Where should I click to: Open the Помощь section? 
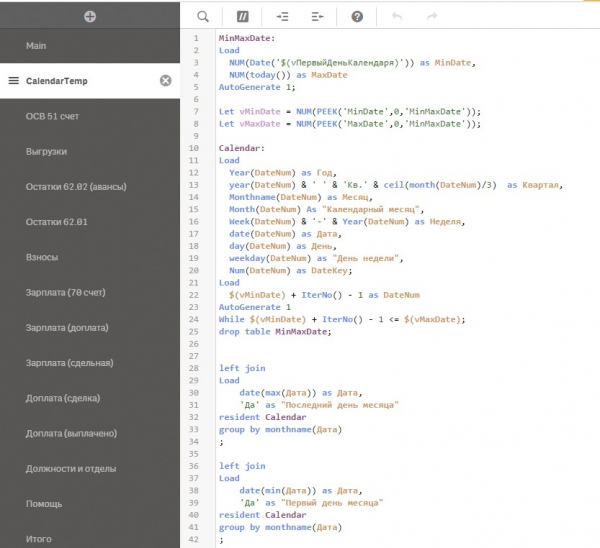[44, 503]
